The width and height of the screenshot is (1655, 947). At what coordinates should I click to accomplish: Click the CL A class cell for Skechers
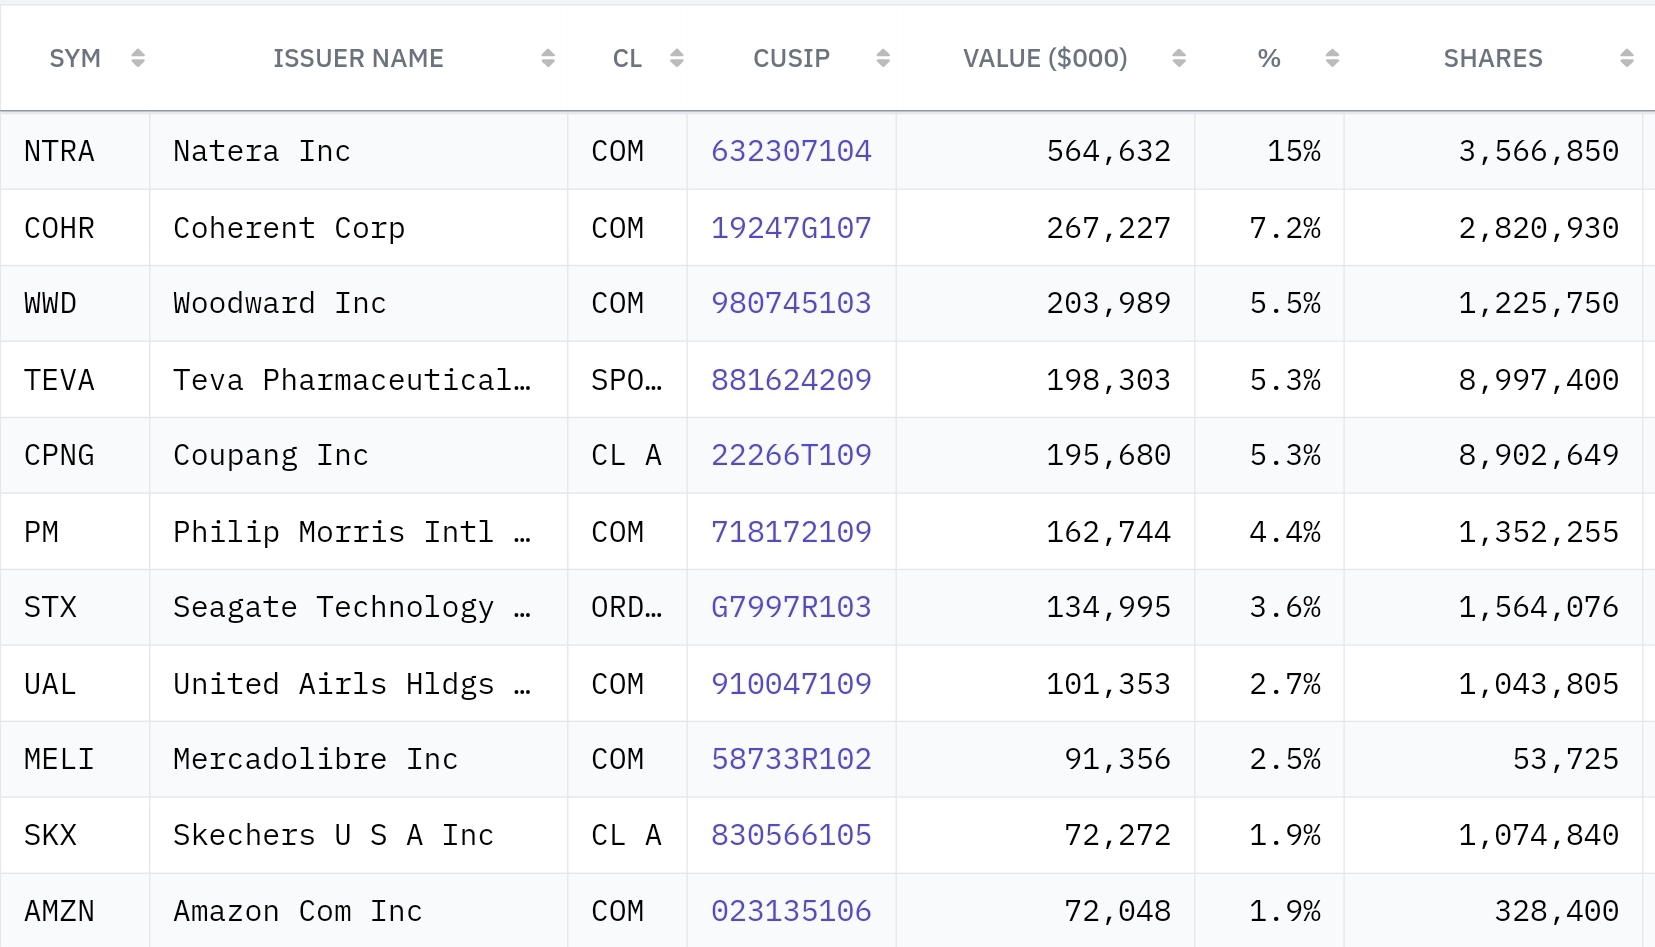pos(627,835)
